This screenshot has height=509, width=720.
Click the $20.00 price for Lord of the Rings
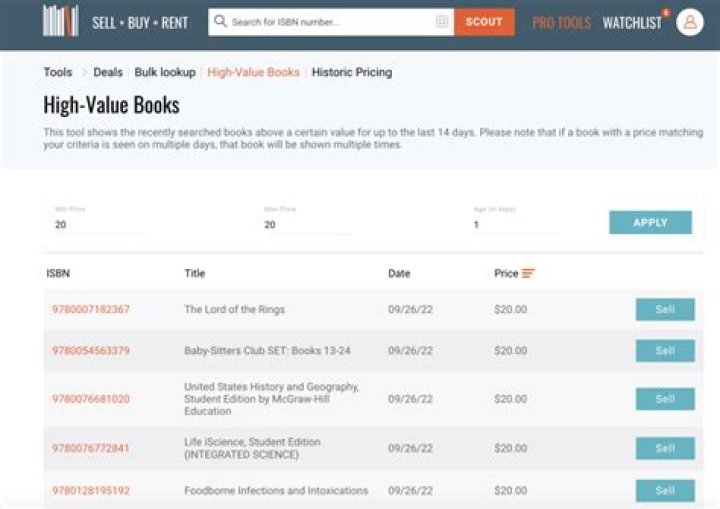511,309
